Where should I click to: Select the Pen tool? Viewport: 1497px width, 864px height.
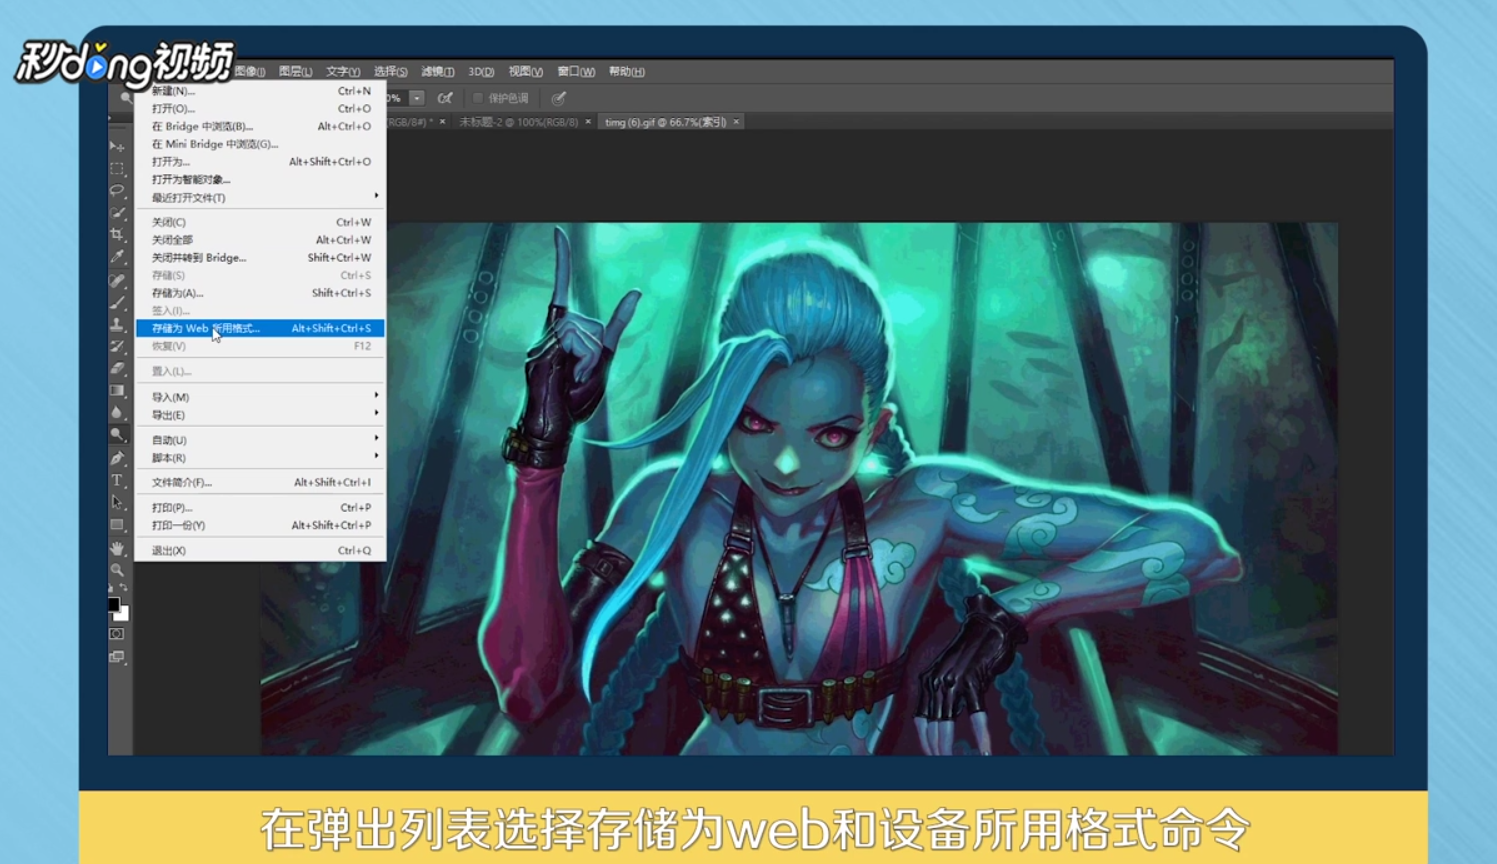tap(117, 458)
